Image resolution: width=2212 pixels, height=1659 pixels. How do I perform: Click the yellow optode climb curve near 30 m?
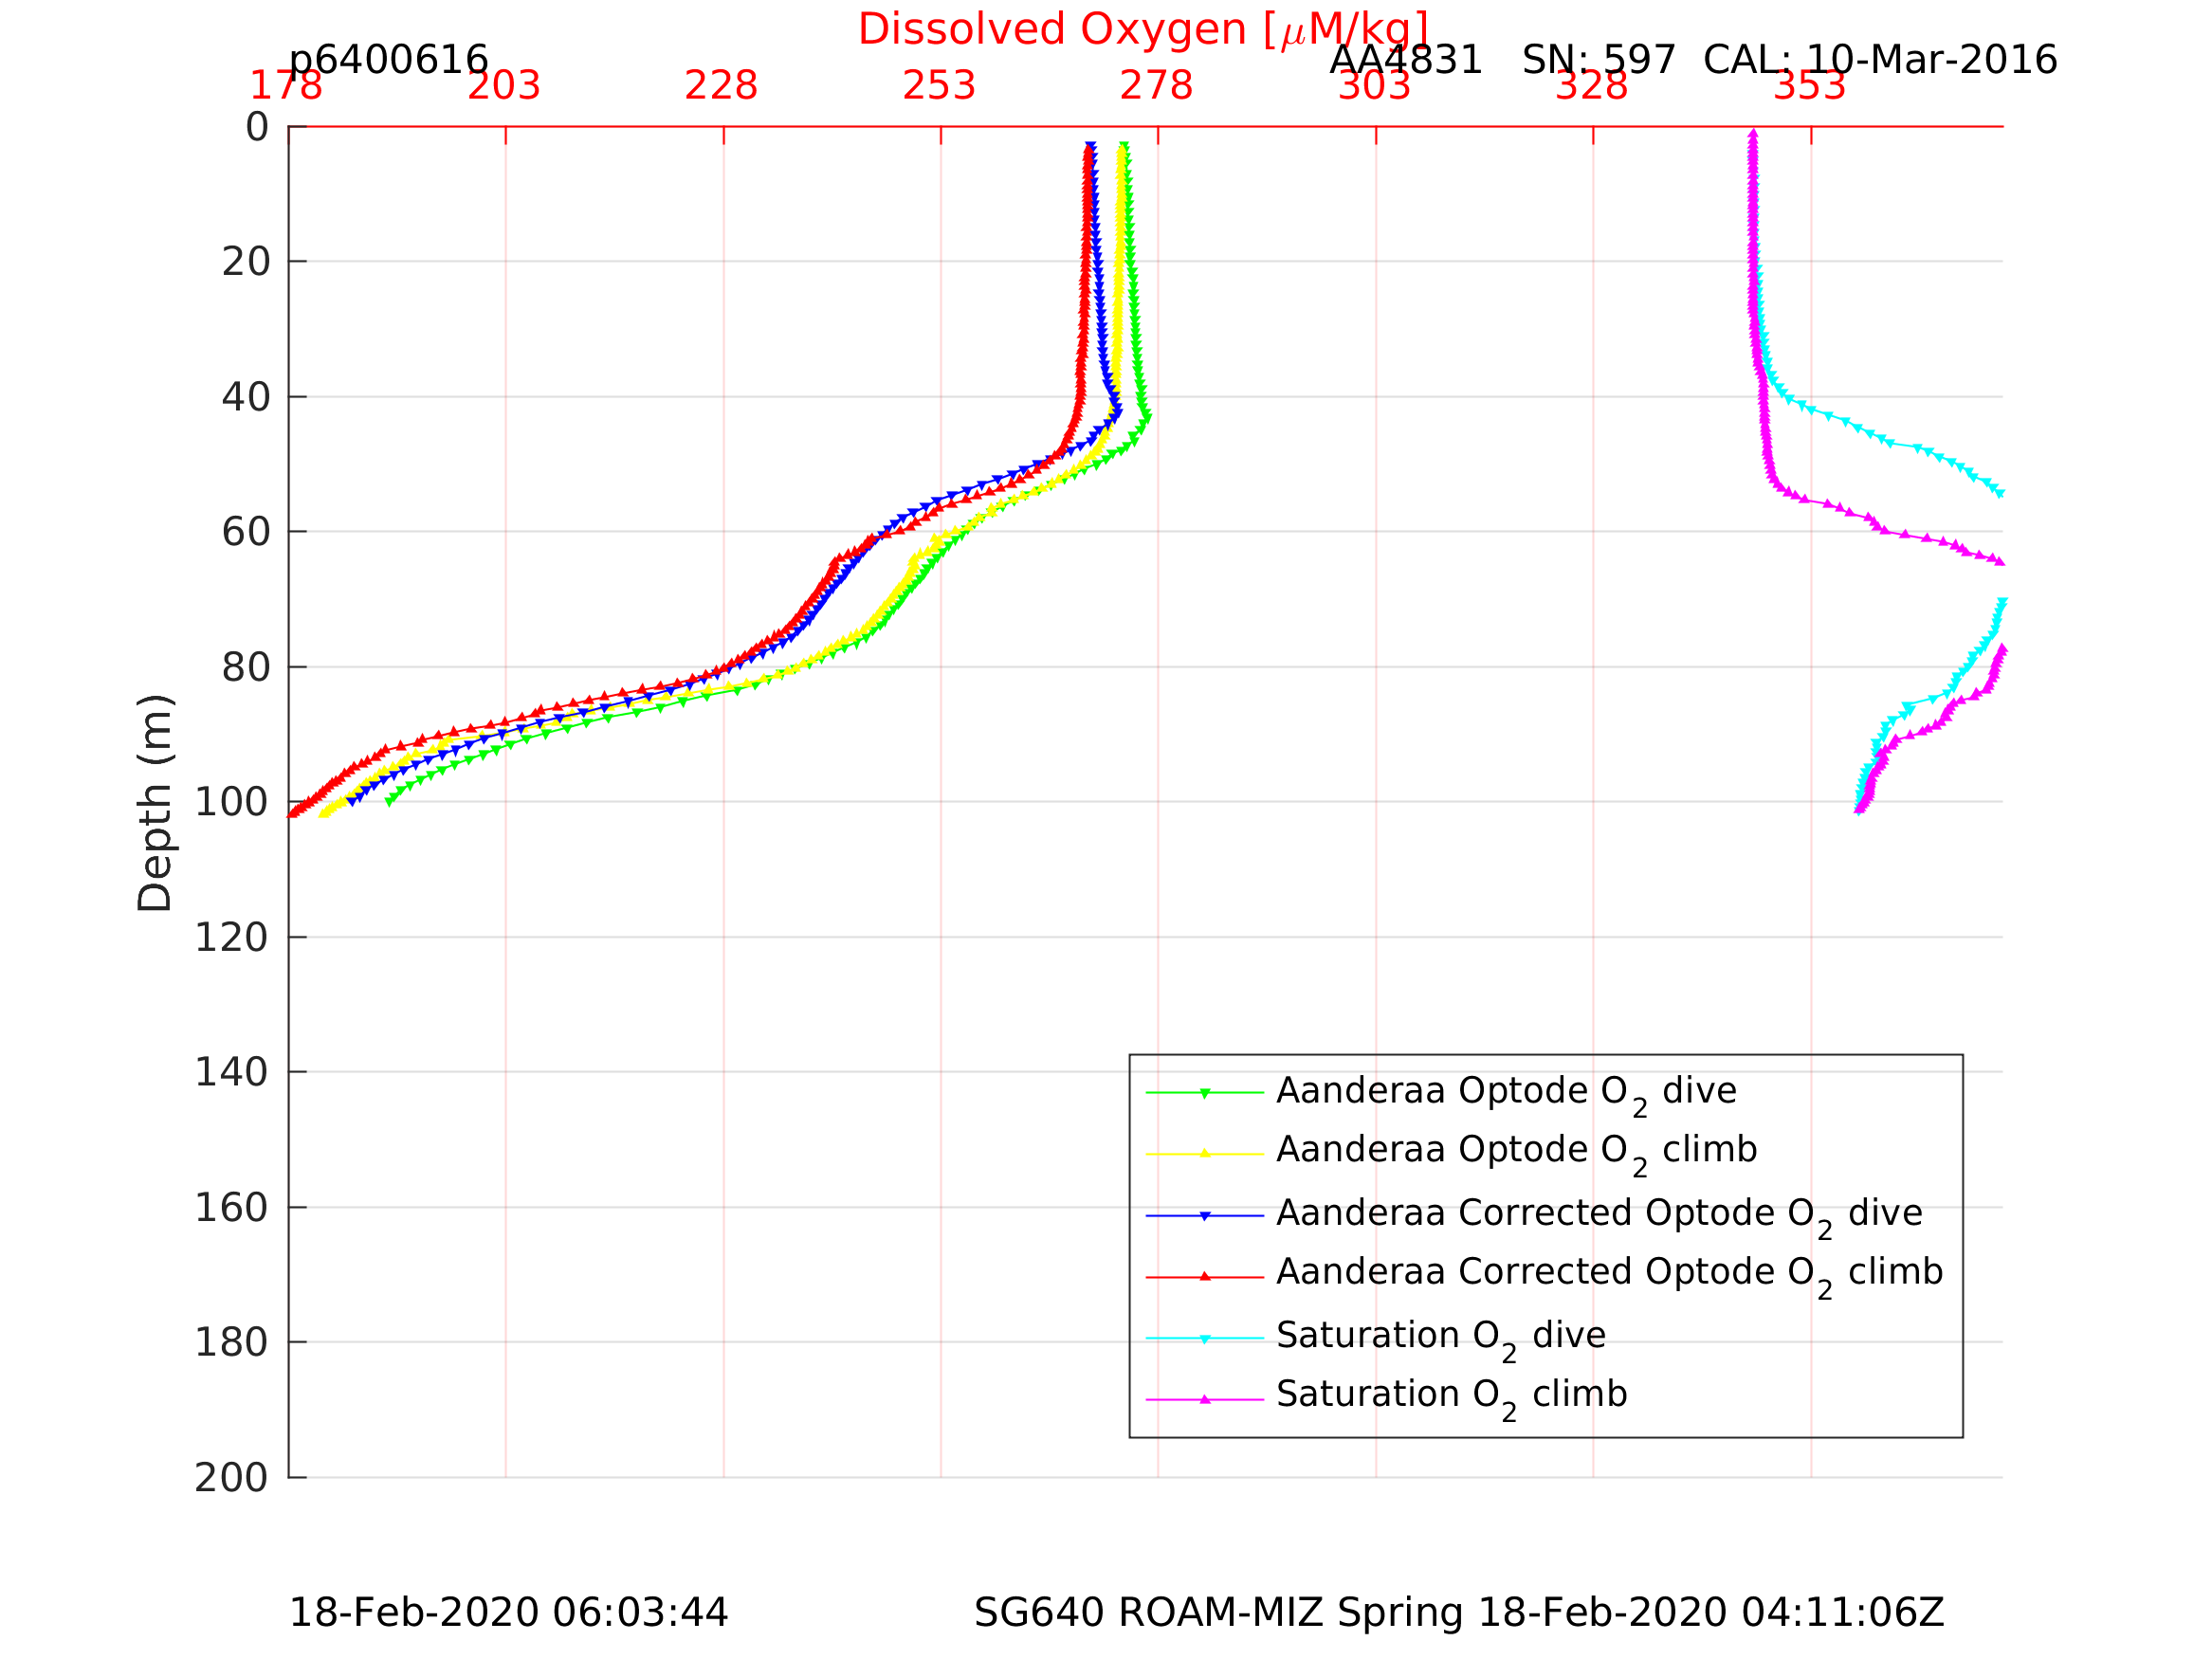(x=1118, y=330)
